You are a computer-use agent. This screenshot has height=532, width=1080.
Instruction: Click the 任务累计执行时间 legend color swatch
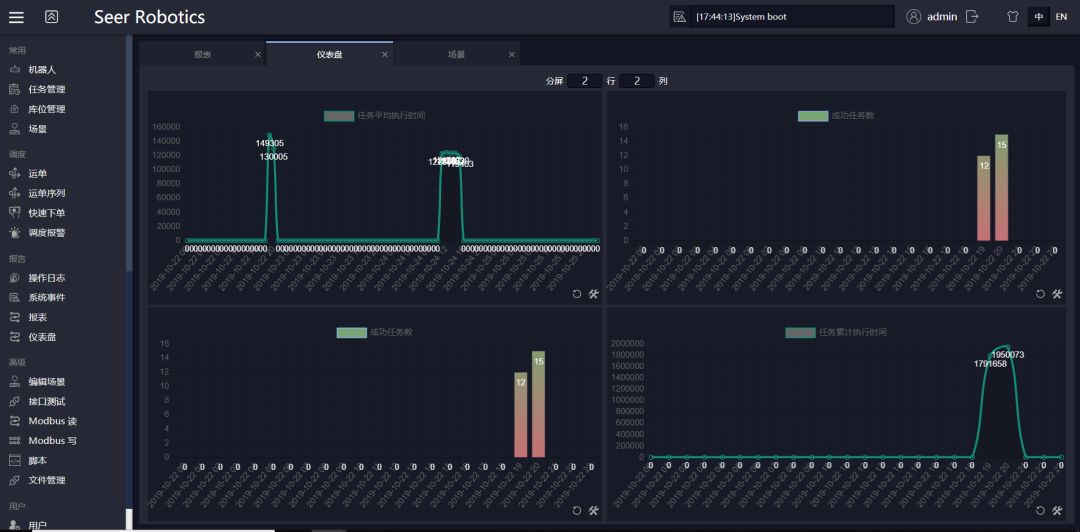point(800,332)
